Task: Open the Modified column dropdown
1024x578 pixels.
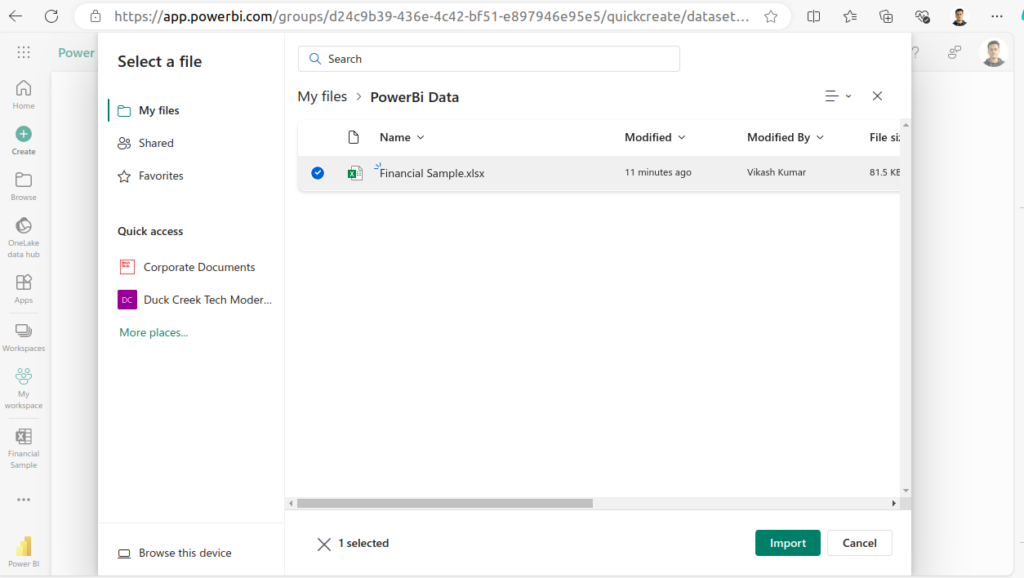Action: [x=681, y=138]
